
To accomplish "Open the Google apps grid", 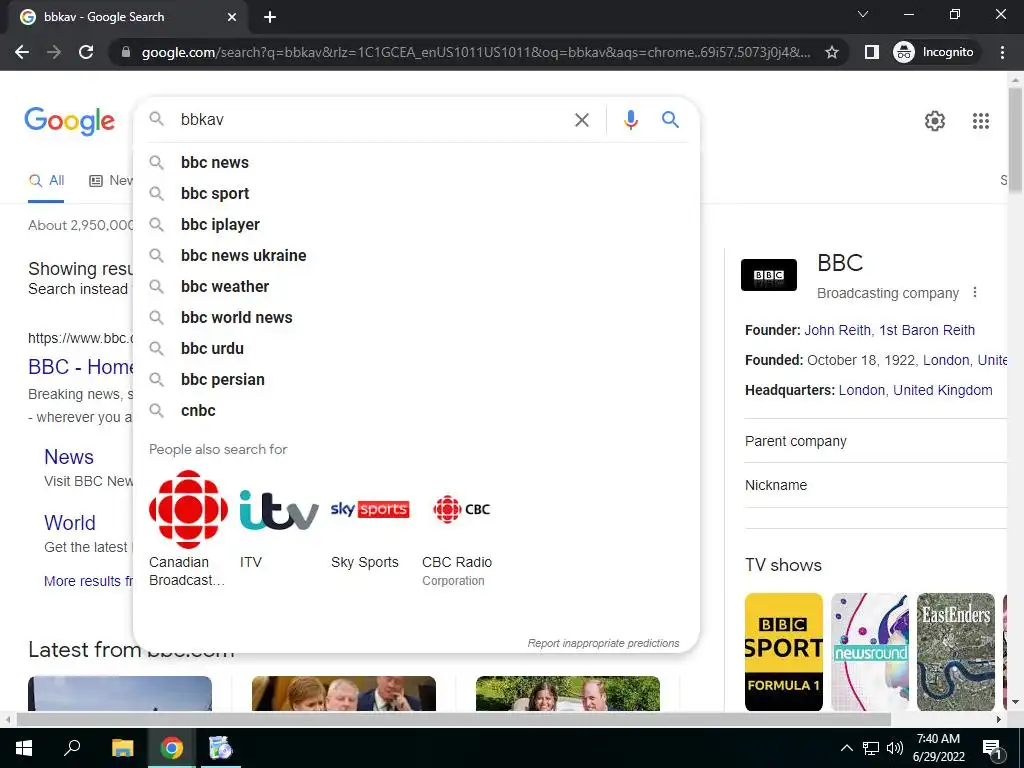I will [980, 121].
